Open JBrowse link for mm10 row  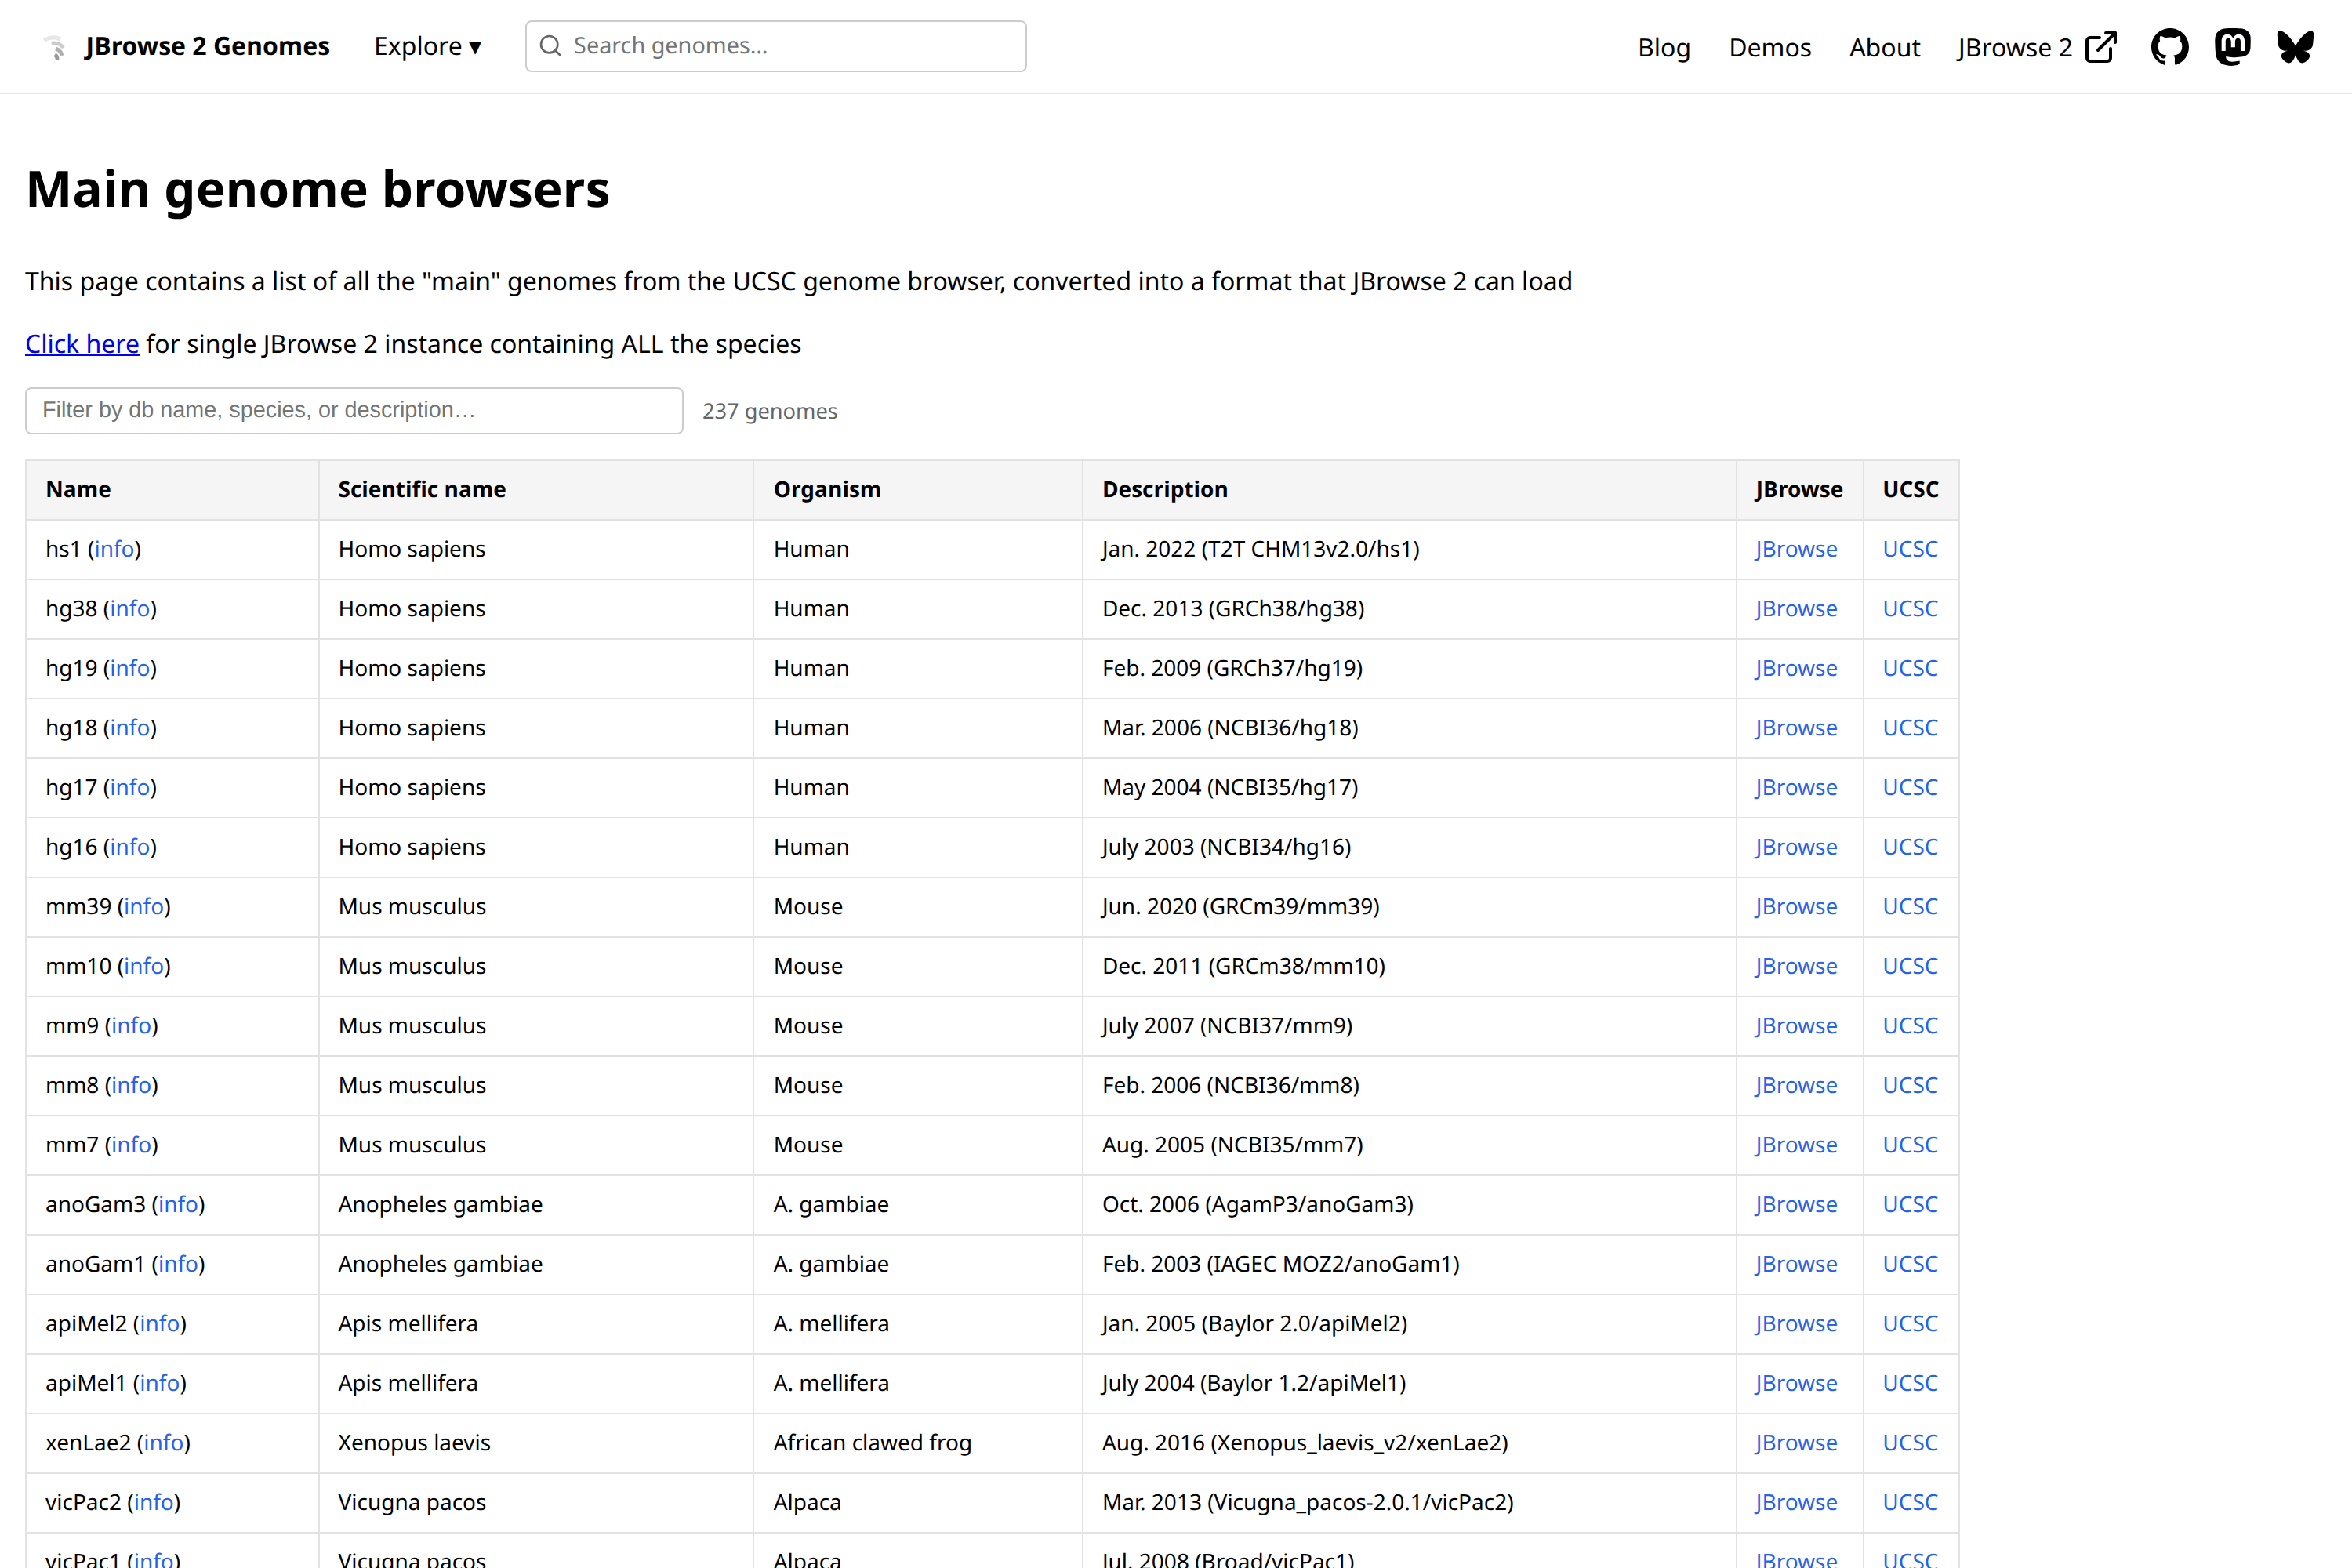click(1796, 966)
